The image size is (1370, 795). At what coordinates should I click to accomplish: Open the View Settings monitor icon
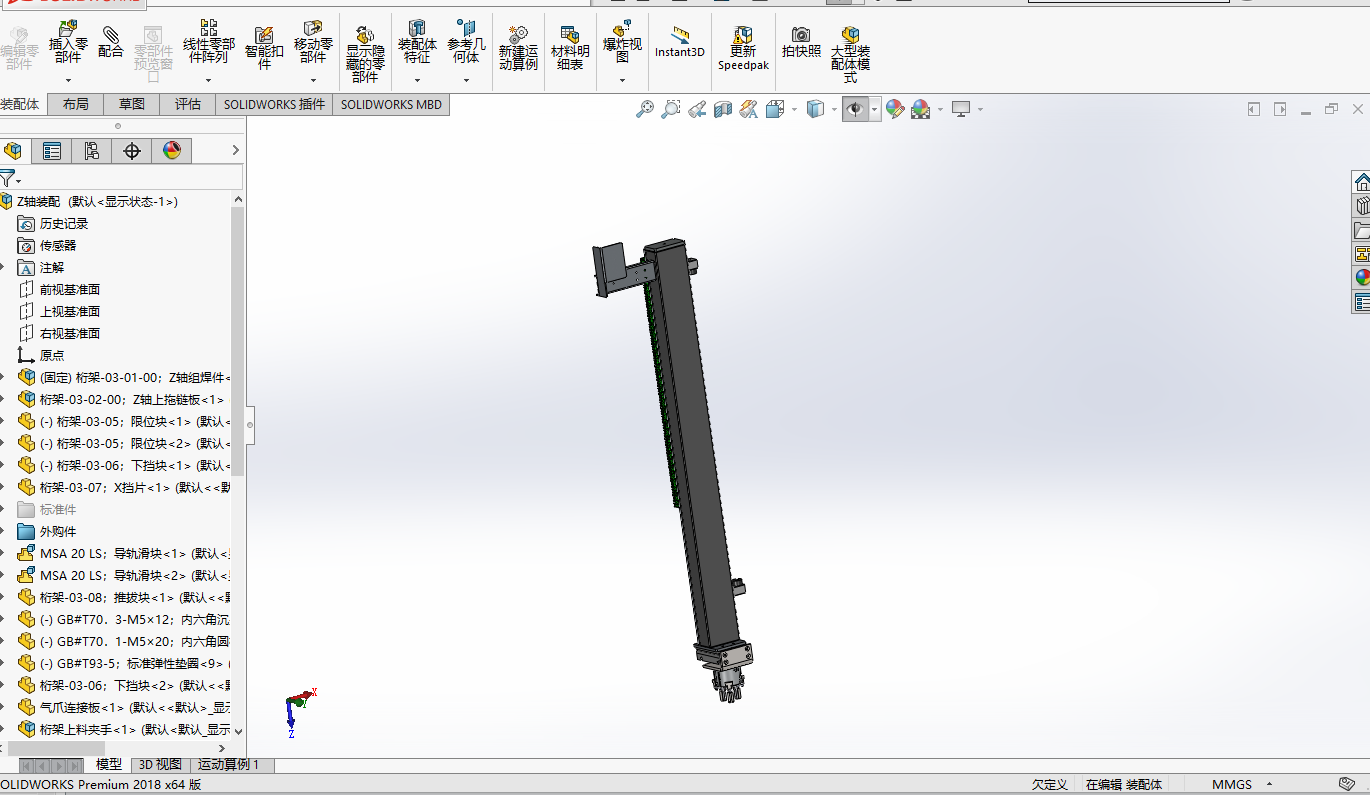[961, 108]
